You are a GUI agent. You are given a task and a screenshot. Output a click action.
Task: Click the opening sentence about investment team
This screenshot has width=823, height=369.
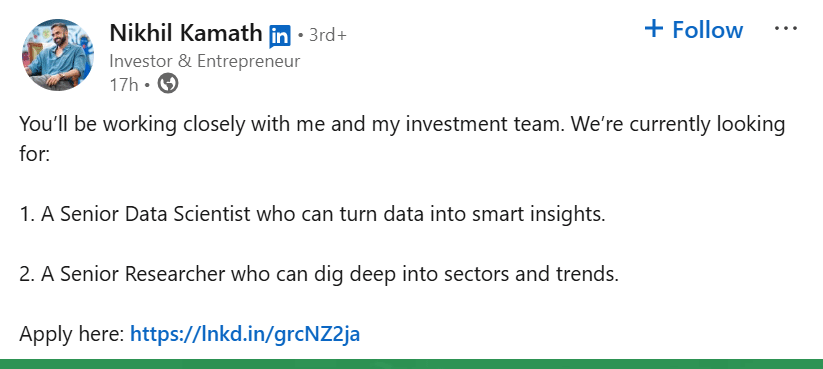click(x=402, y=139)
